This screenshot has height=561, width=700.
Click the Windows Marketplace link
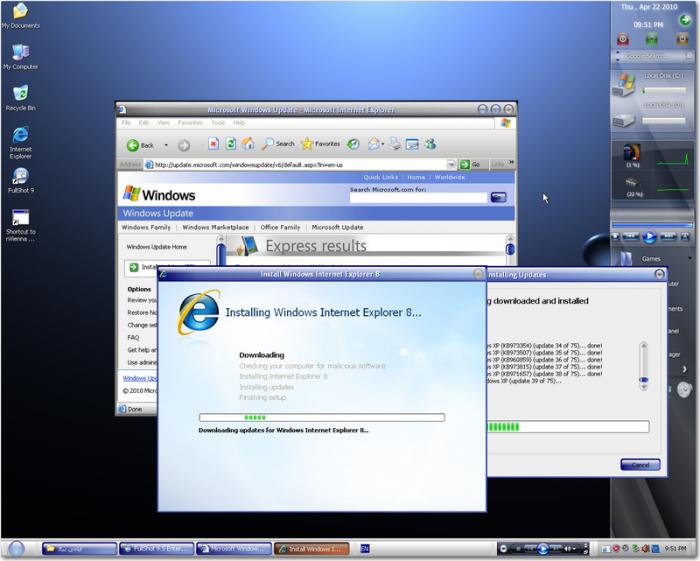pyautogui.click(x=216, y=227)
